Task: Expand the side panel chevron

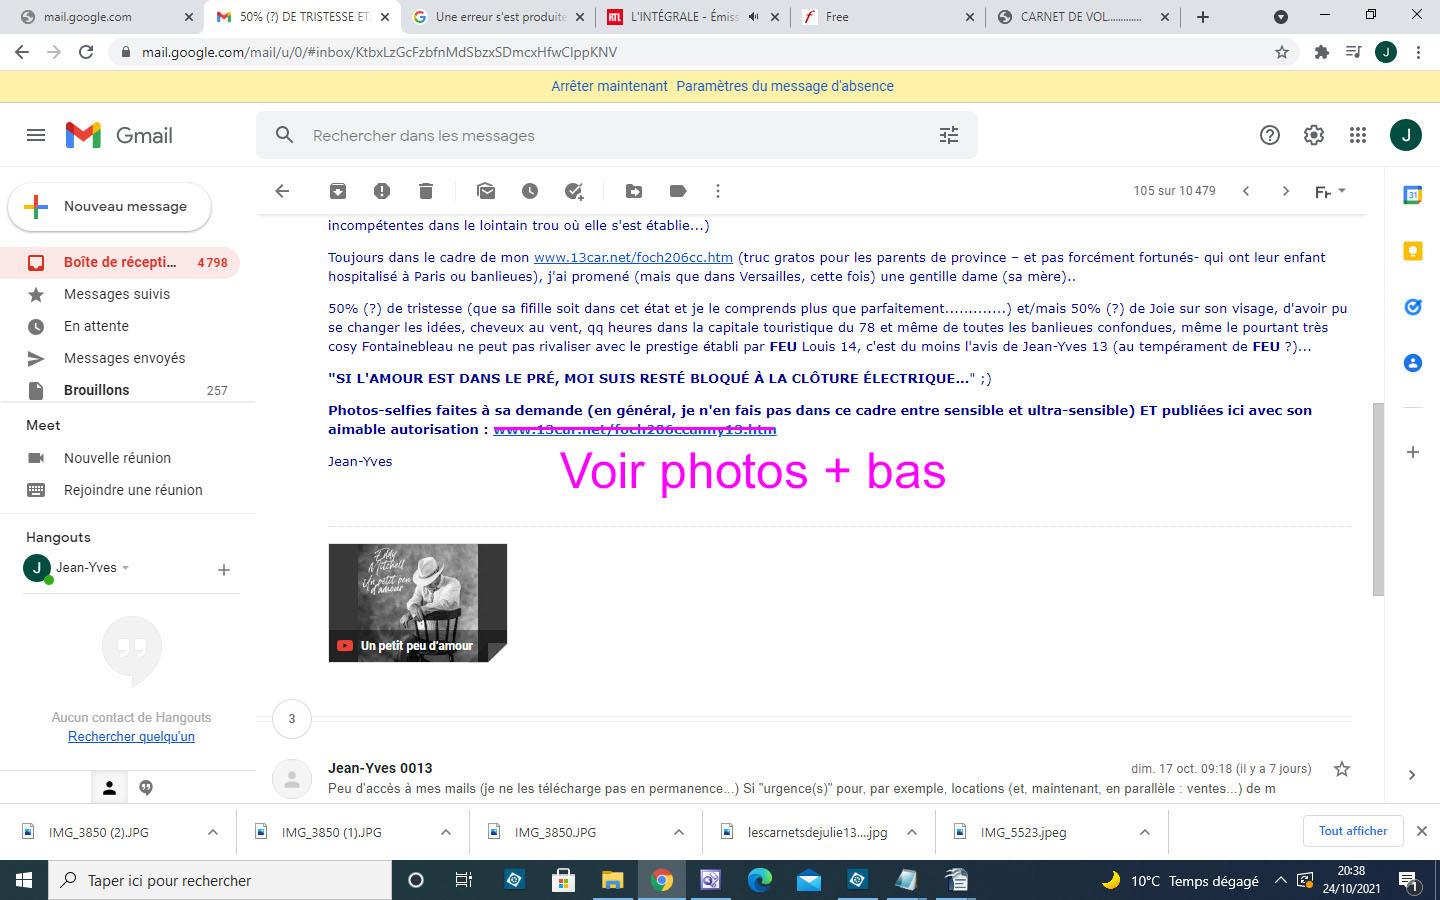Action: coord(1412,775)
